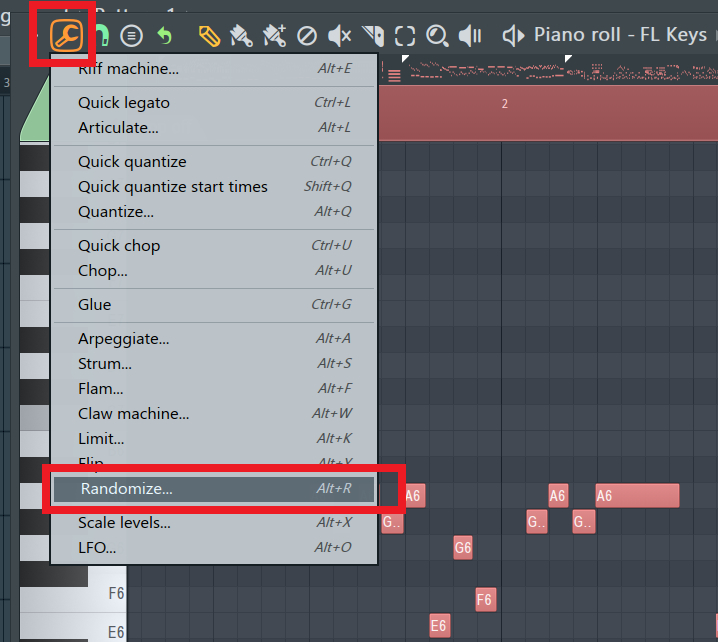Select the pencil Draw tool
The width and height of the screenshot is (718, 642).
(x=209, y=37)
